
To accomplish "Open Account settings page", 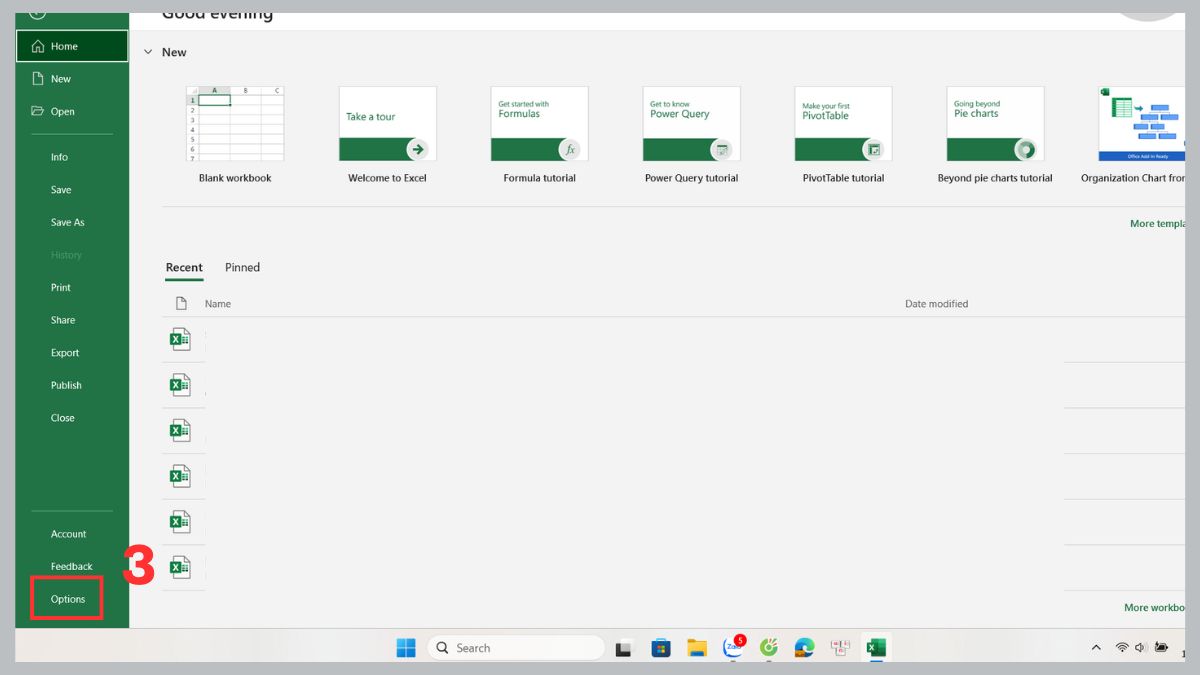I will click(69, 534).
